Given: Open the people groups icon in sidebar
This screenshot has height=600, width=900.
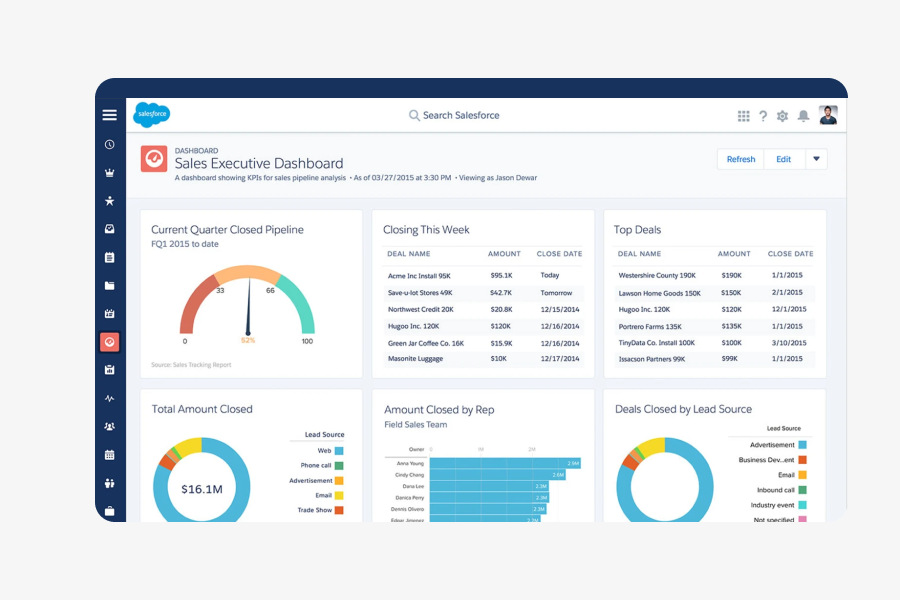Looking at the screenshot, I should click(x=110, y=426).
